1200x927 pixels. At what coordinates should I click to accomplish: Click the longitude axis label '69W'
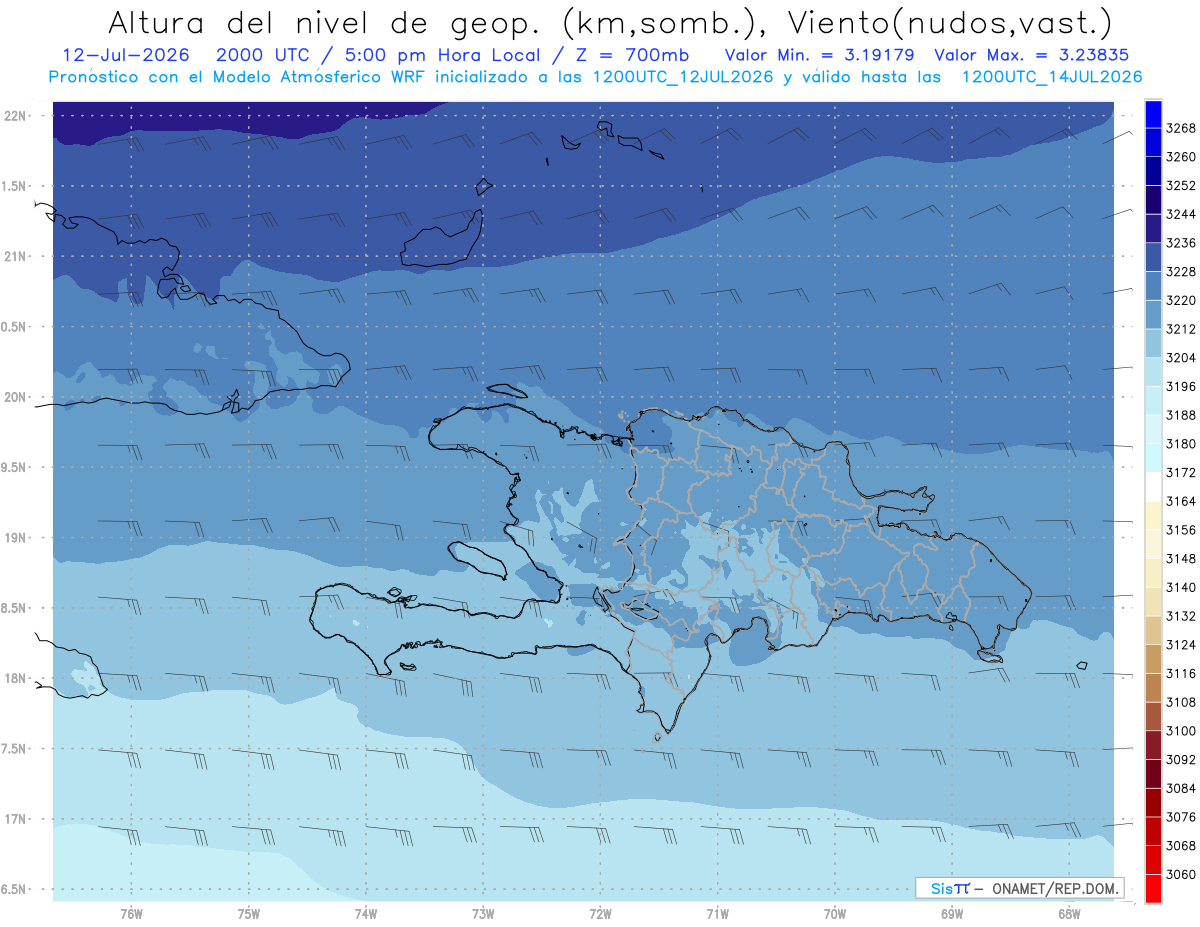point(951,914)
